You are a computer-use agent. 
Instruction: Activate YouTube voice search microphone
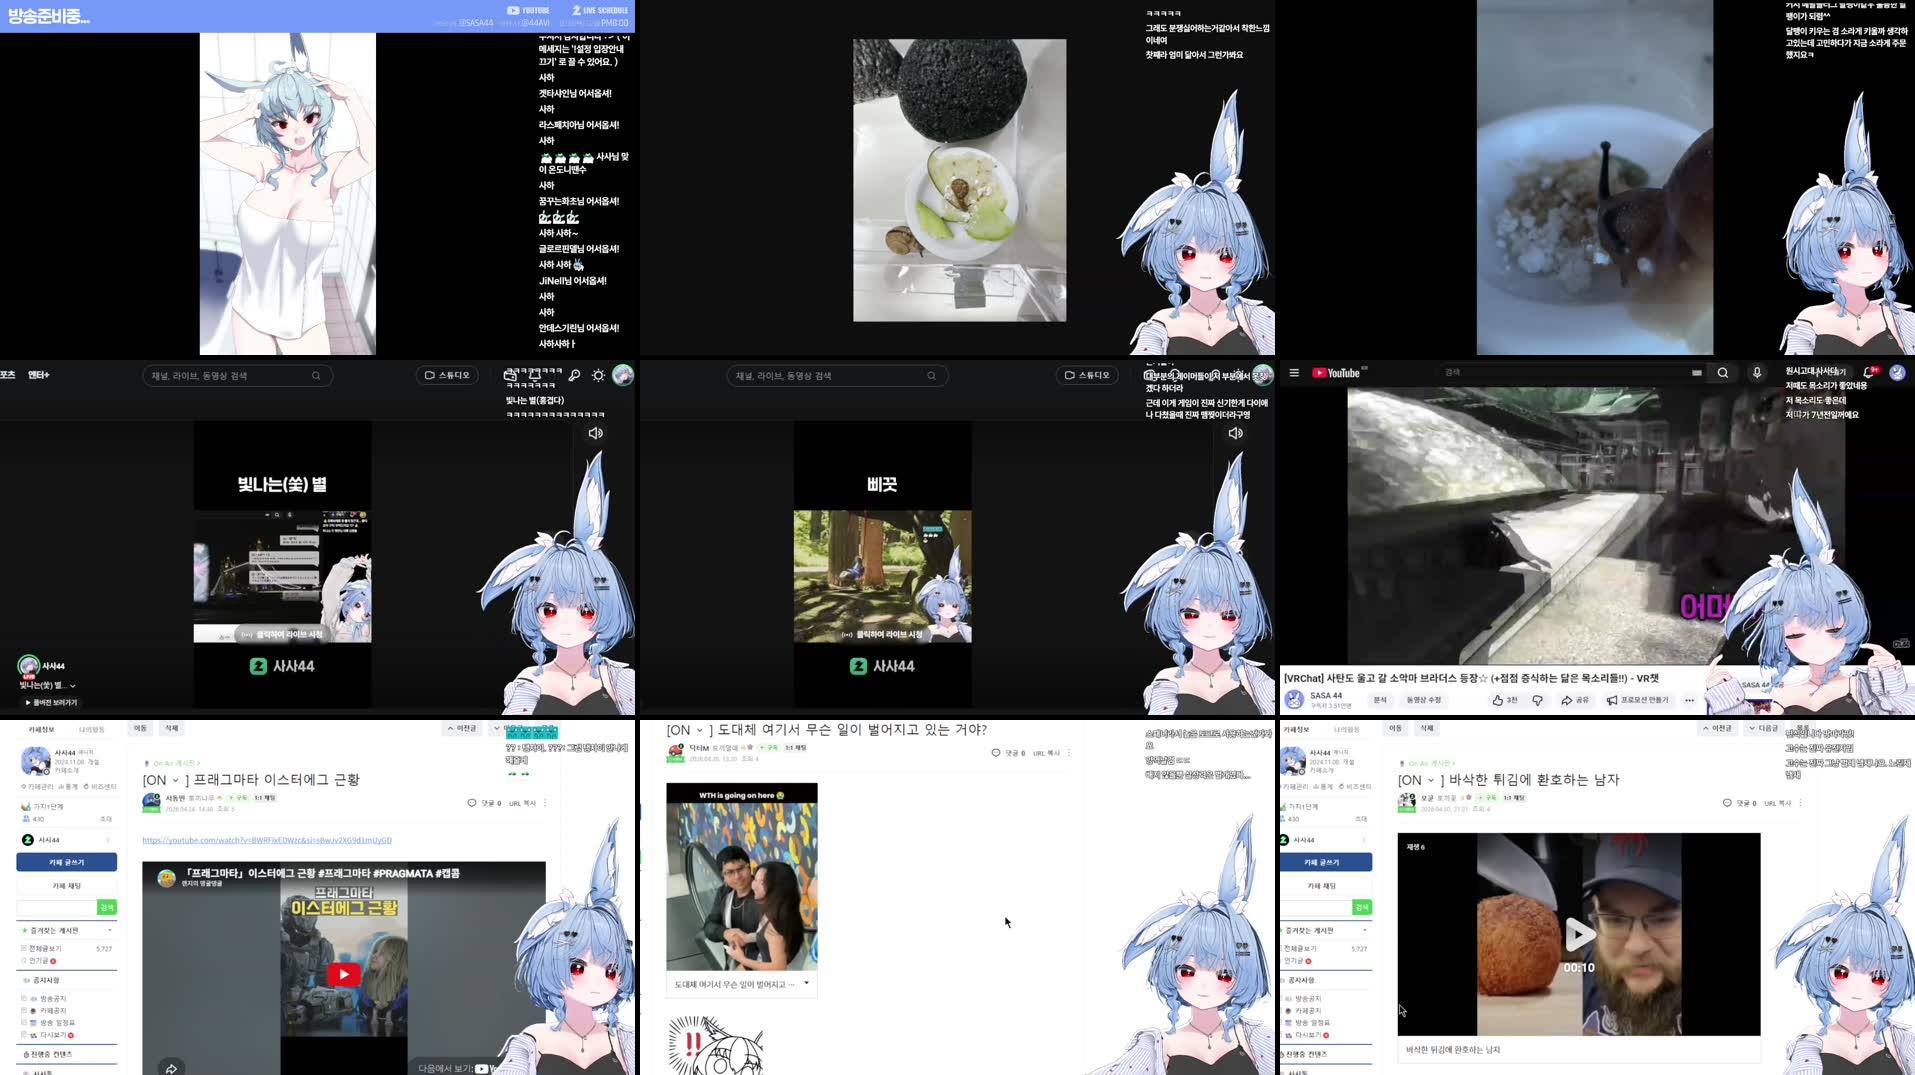[x=1757, y=373]
